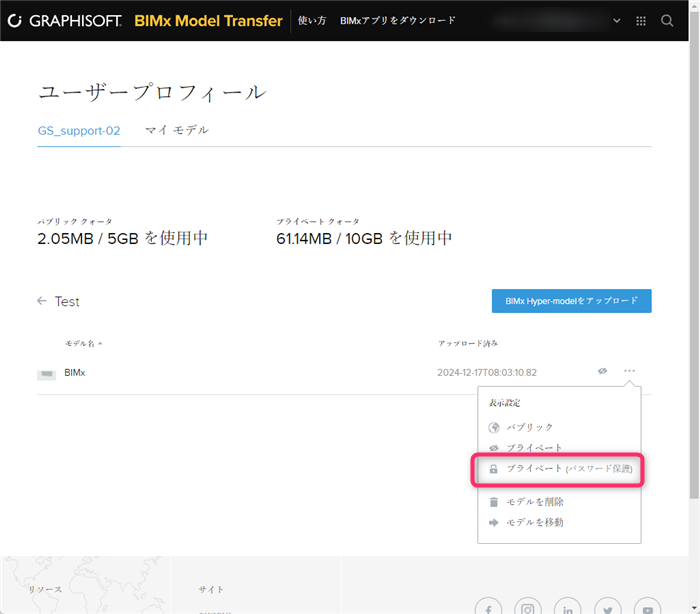Open the three-dots menu for BIMx model
Viewport: 700px width, 614px height.
click(x=629, y=371)
